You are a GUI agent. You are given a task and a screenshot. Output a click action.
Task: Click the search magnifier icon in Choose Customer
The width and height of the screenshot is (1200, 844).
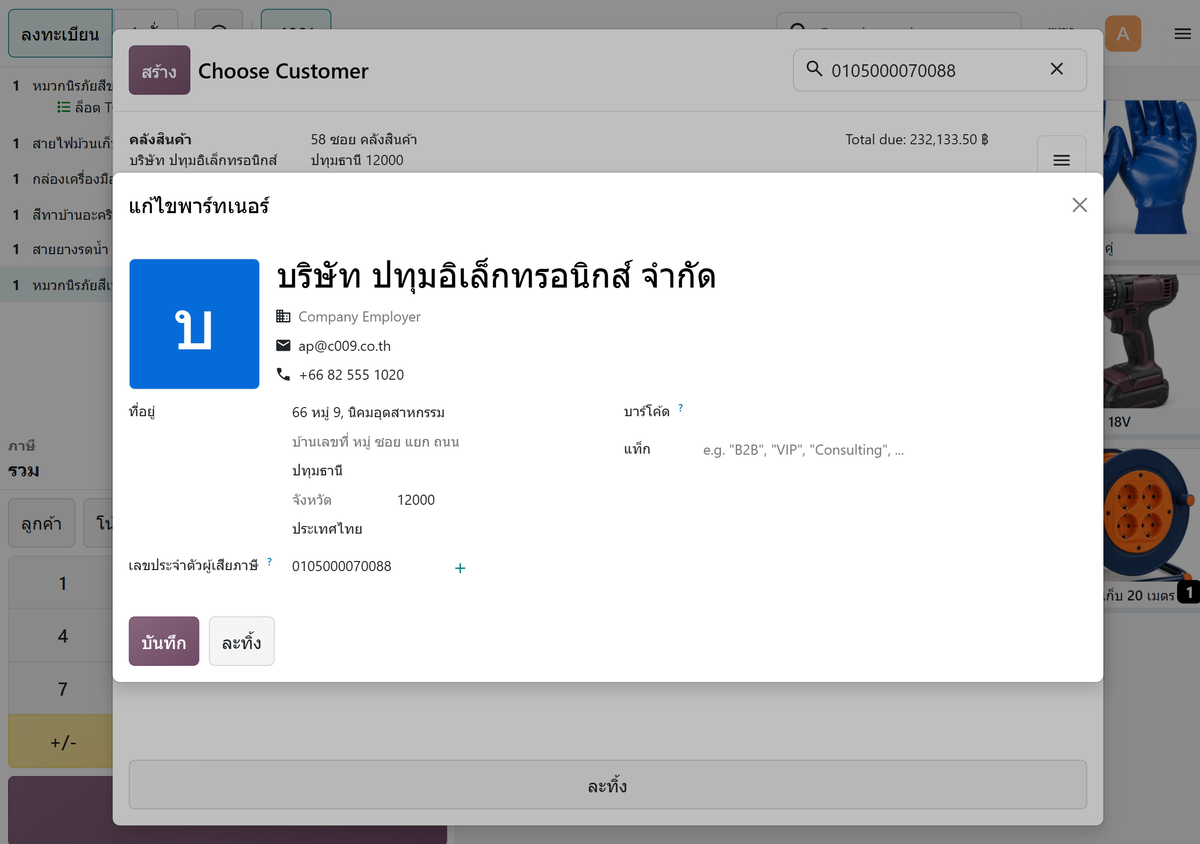pyautogui.click(x=814, y=70)
